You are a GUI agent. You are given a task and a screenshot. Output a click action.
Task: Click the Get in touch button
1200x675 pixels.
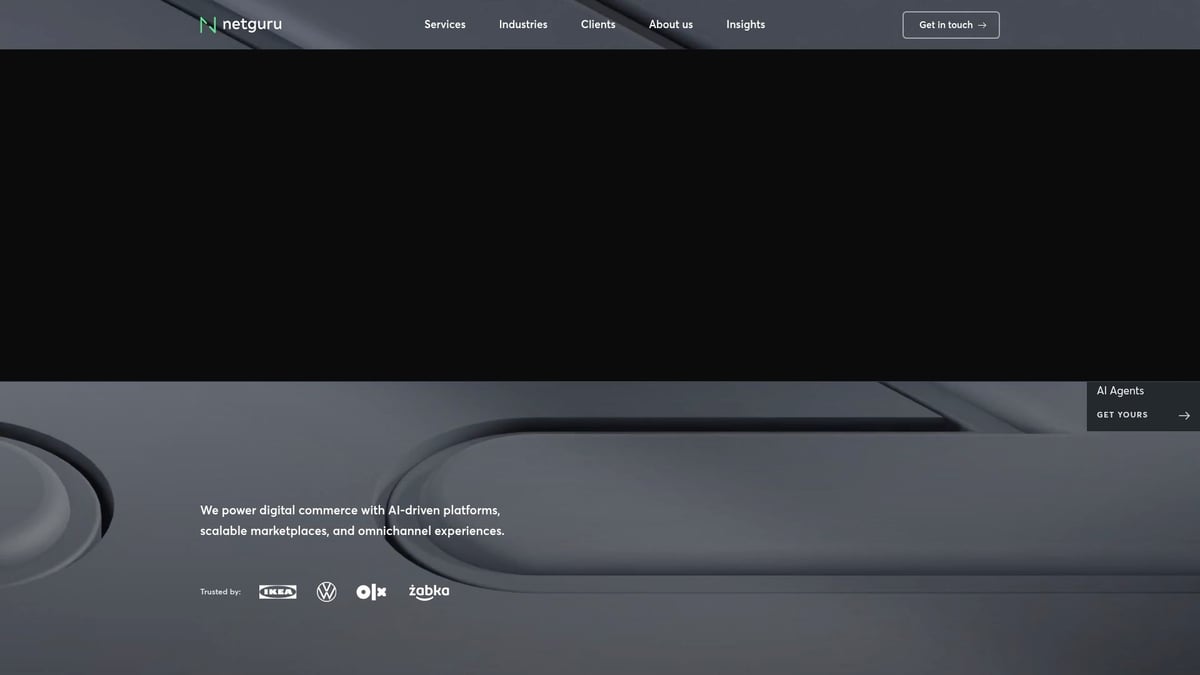pyautogui.click(x=951, y=25)
